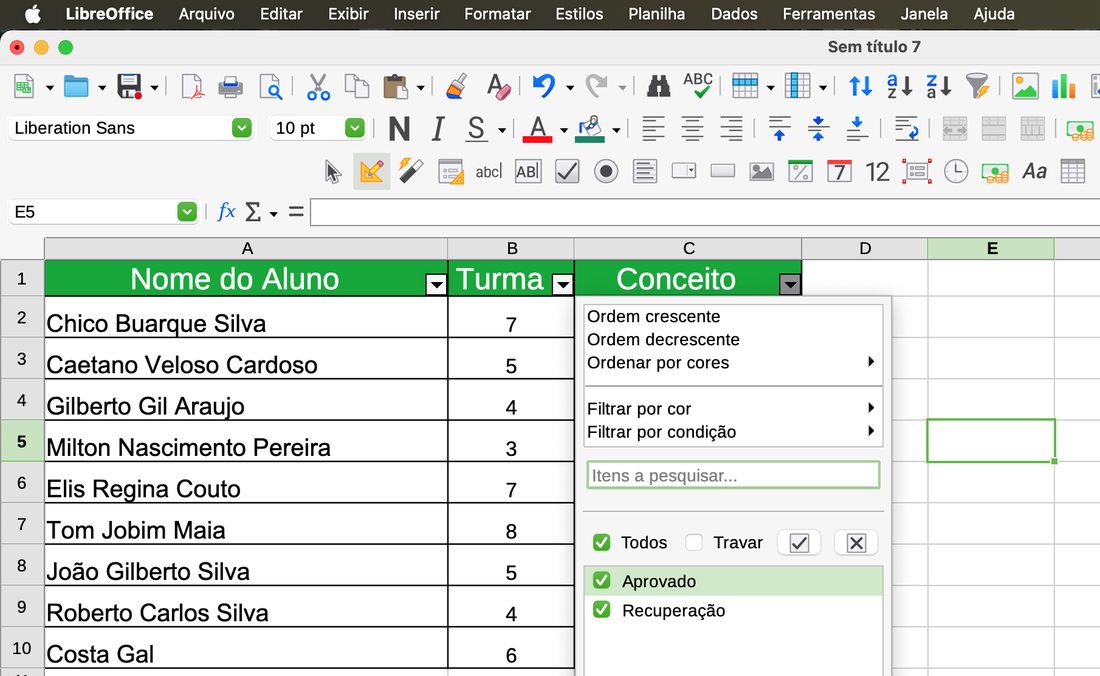Viewport: 1100px width, 676px height.
Task: Click the Cut scissors icon
Action: coord(318,87)
